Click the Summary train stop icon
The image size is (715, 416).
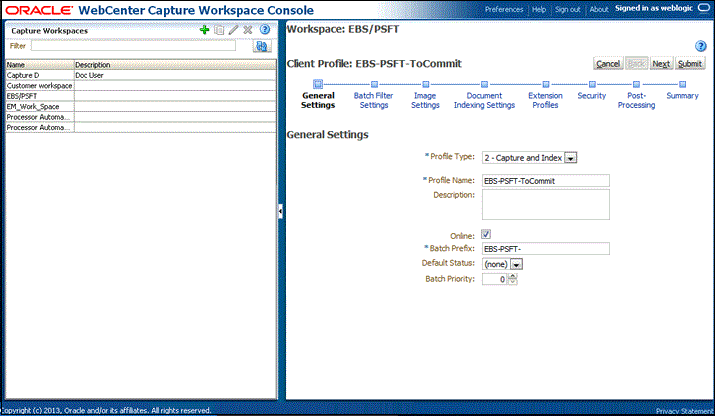point(682,84)
